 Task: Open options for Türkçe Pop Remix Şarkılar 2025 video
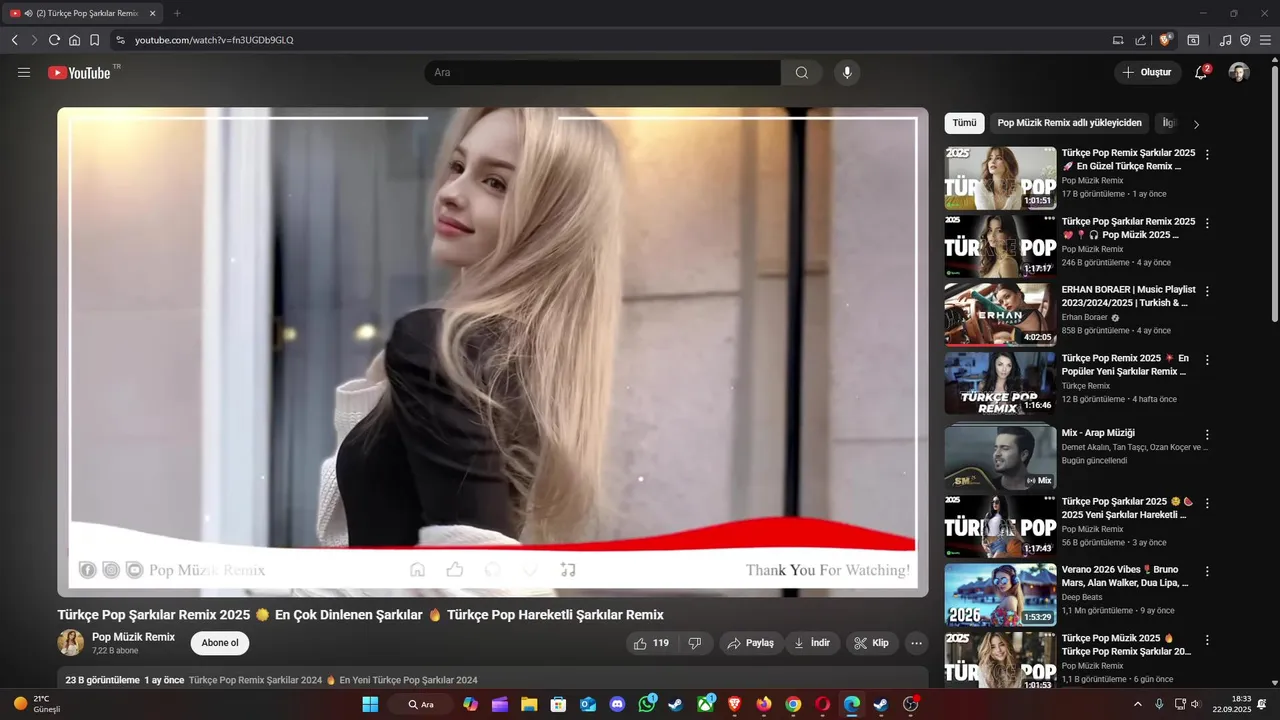click(x=1207, y=155)
